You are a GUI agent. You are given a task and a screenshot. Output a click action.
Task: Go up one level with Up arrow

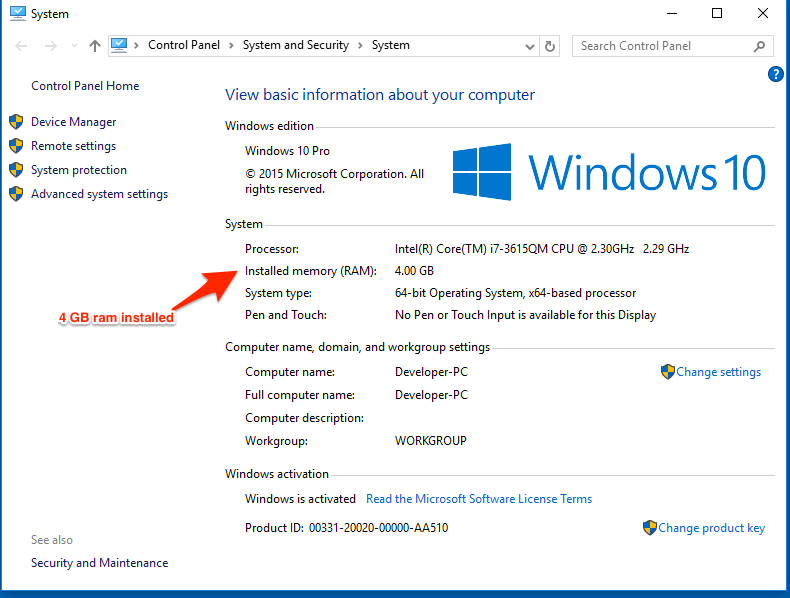click(95, 46)
